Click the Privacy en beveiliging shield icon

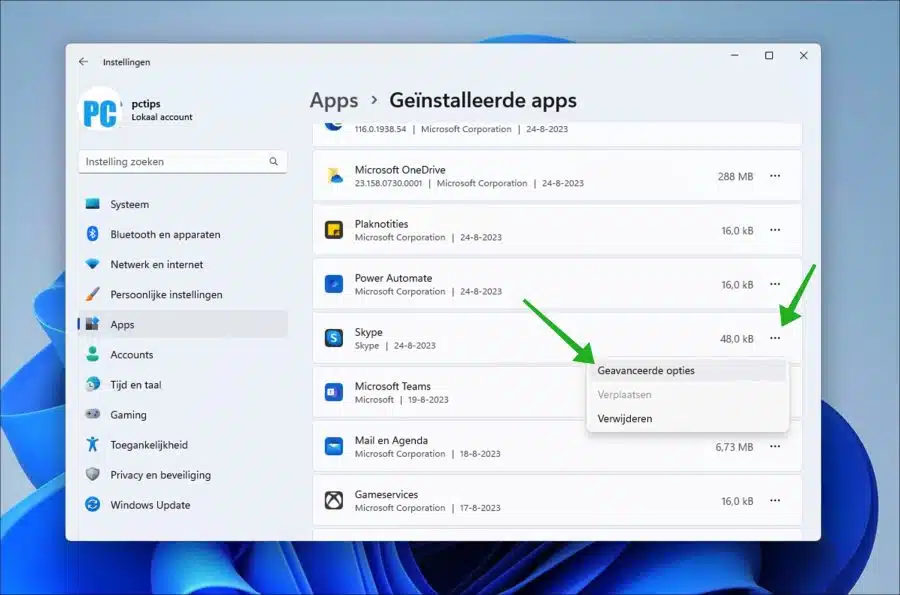pyautogui.click(x=92, y=474)
